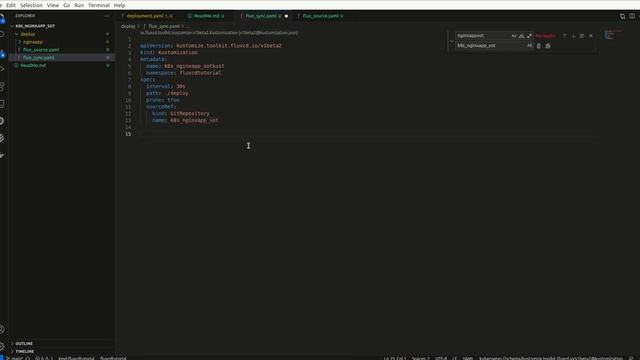
Task: Go to next match in find widget
Action: 573,36
